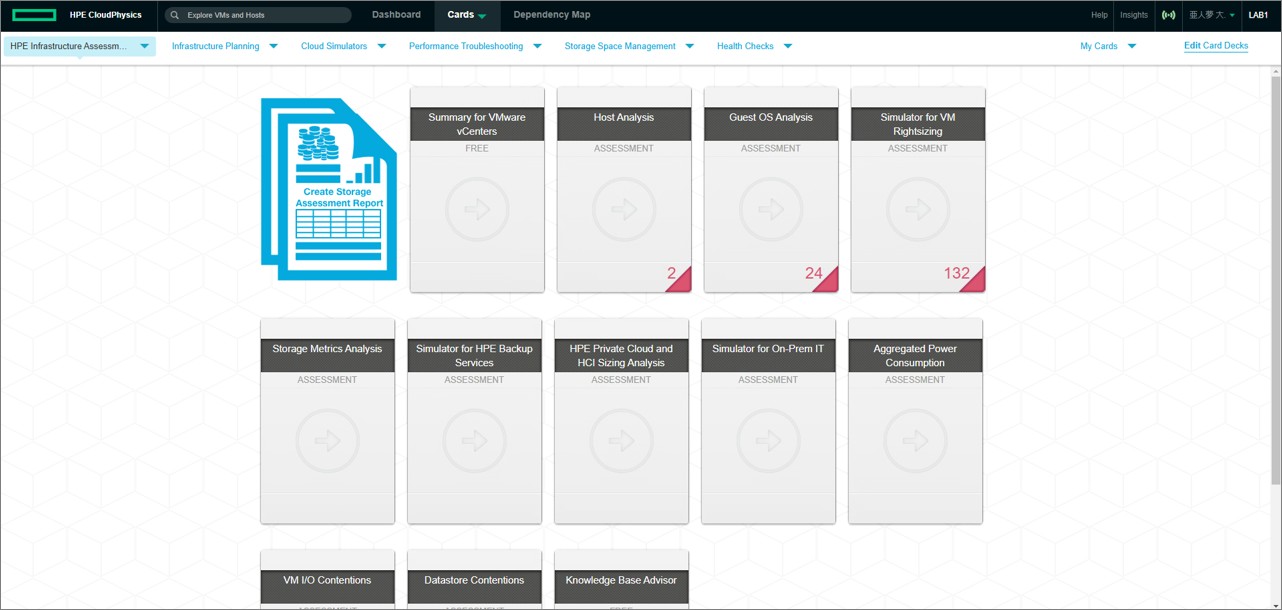Expand the Cloud Simulators dropdown
Image resolution: width=1282 pixels, height=610 pixels.
[x=381, y=46]
